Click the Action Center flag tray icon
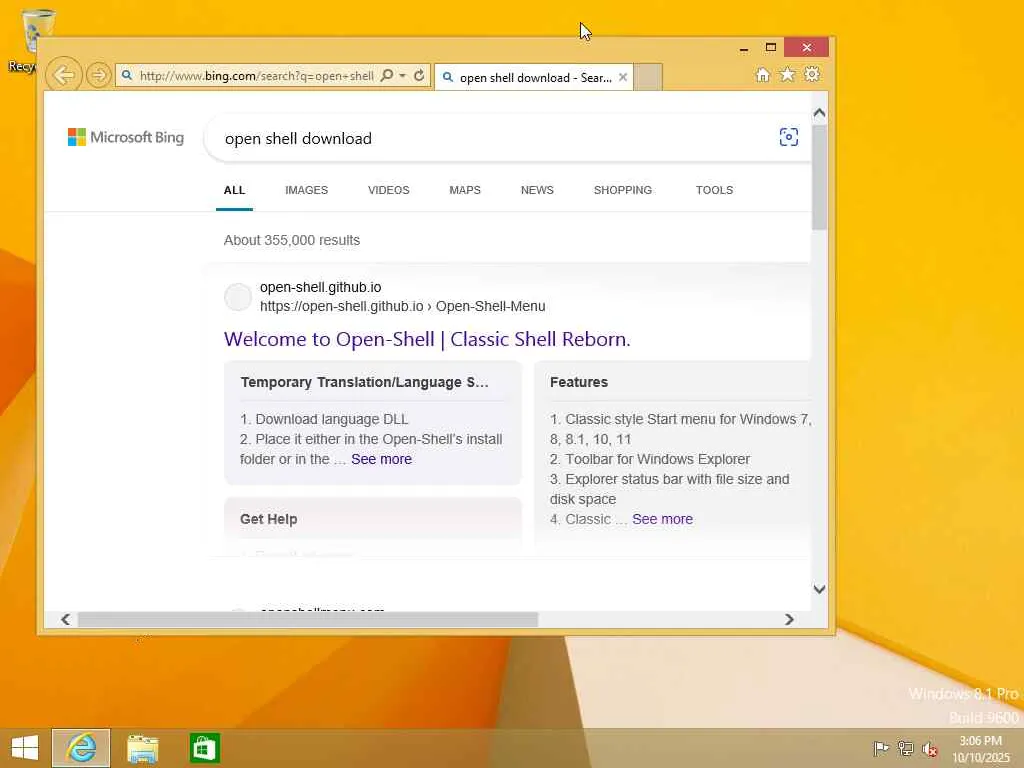Screen dimensions: 1024x768 tap(881, 748)
